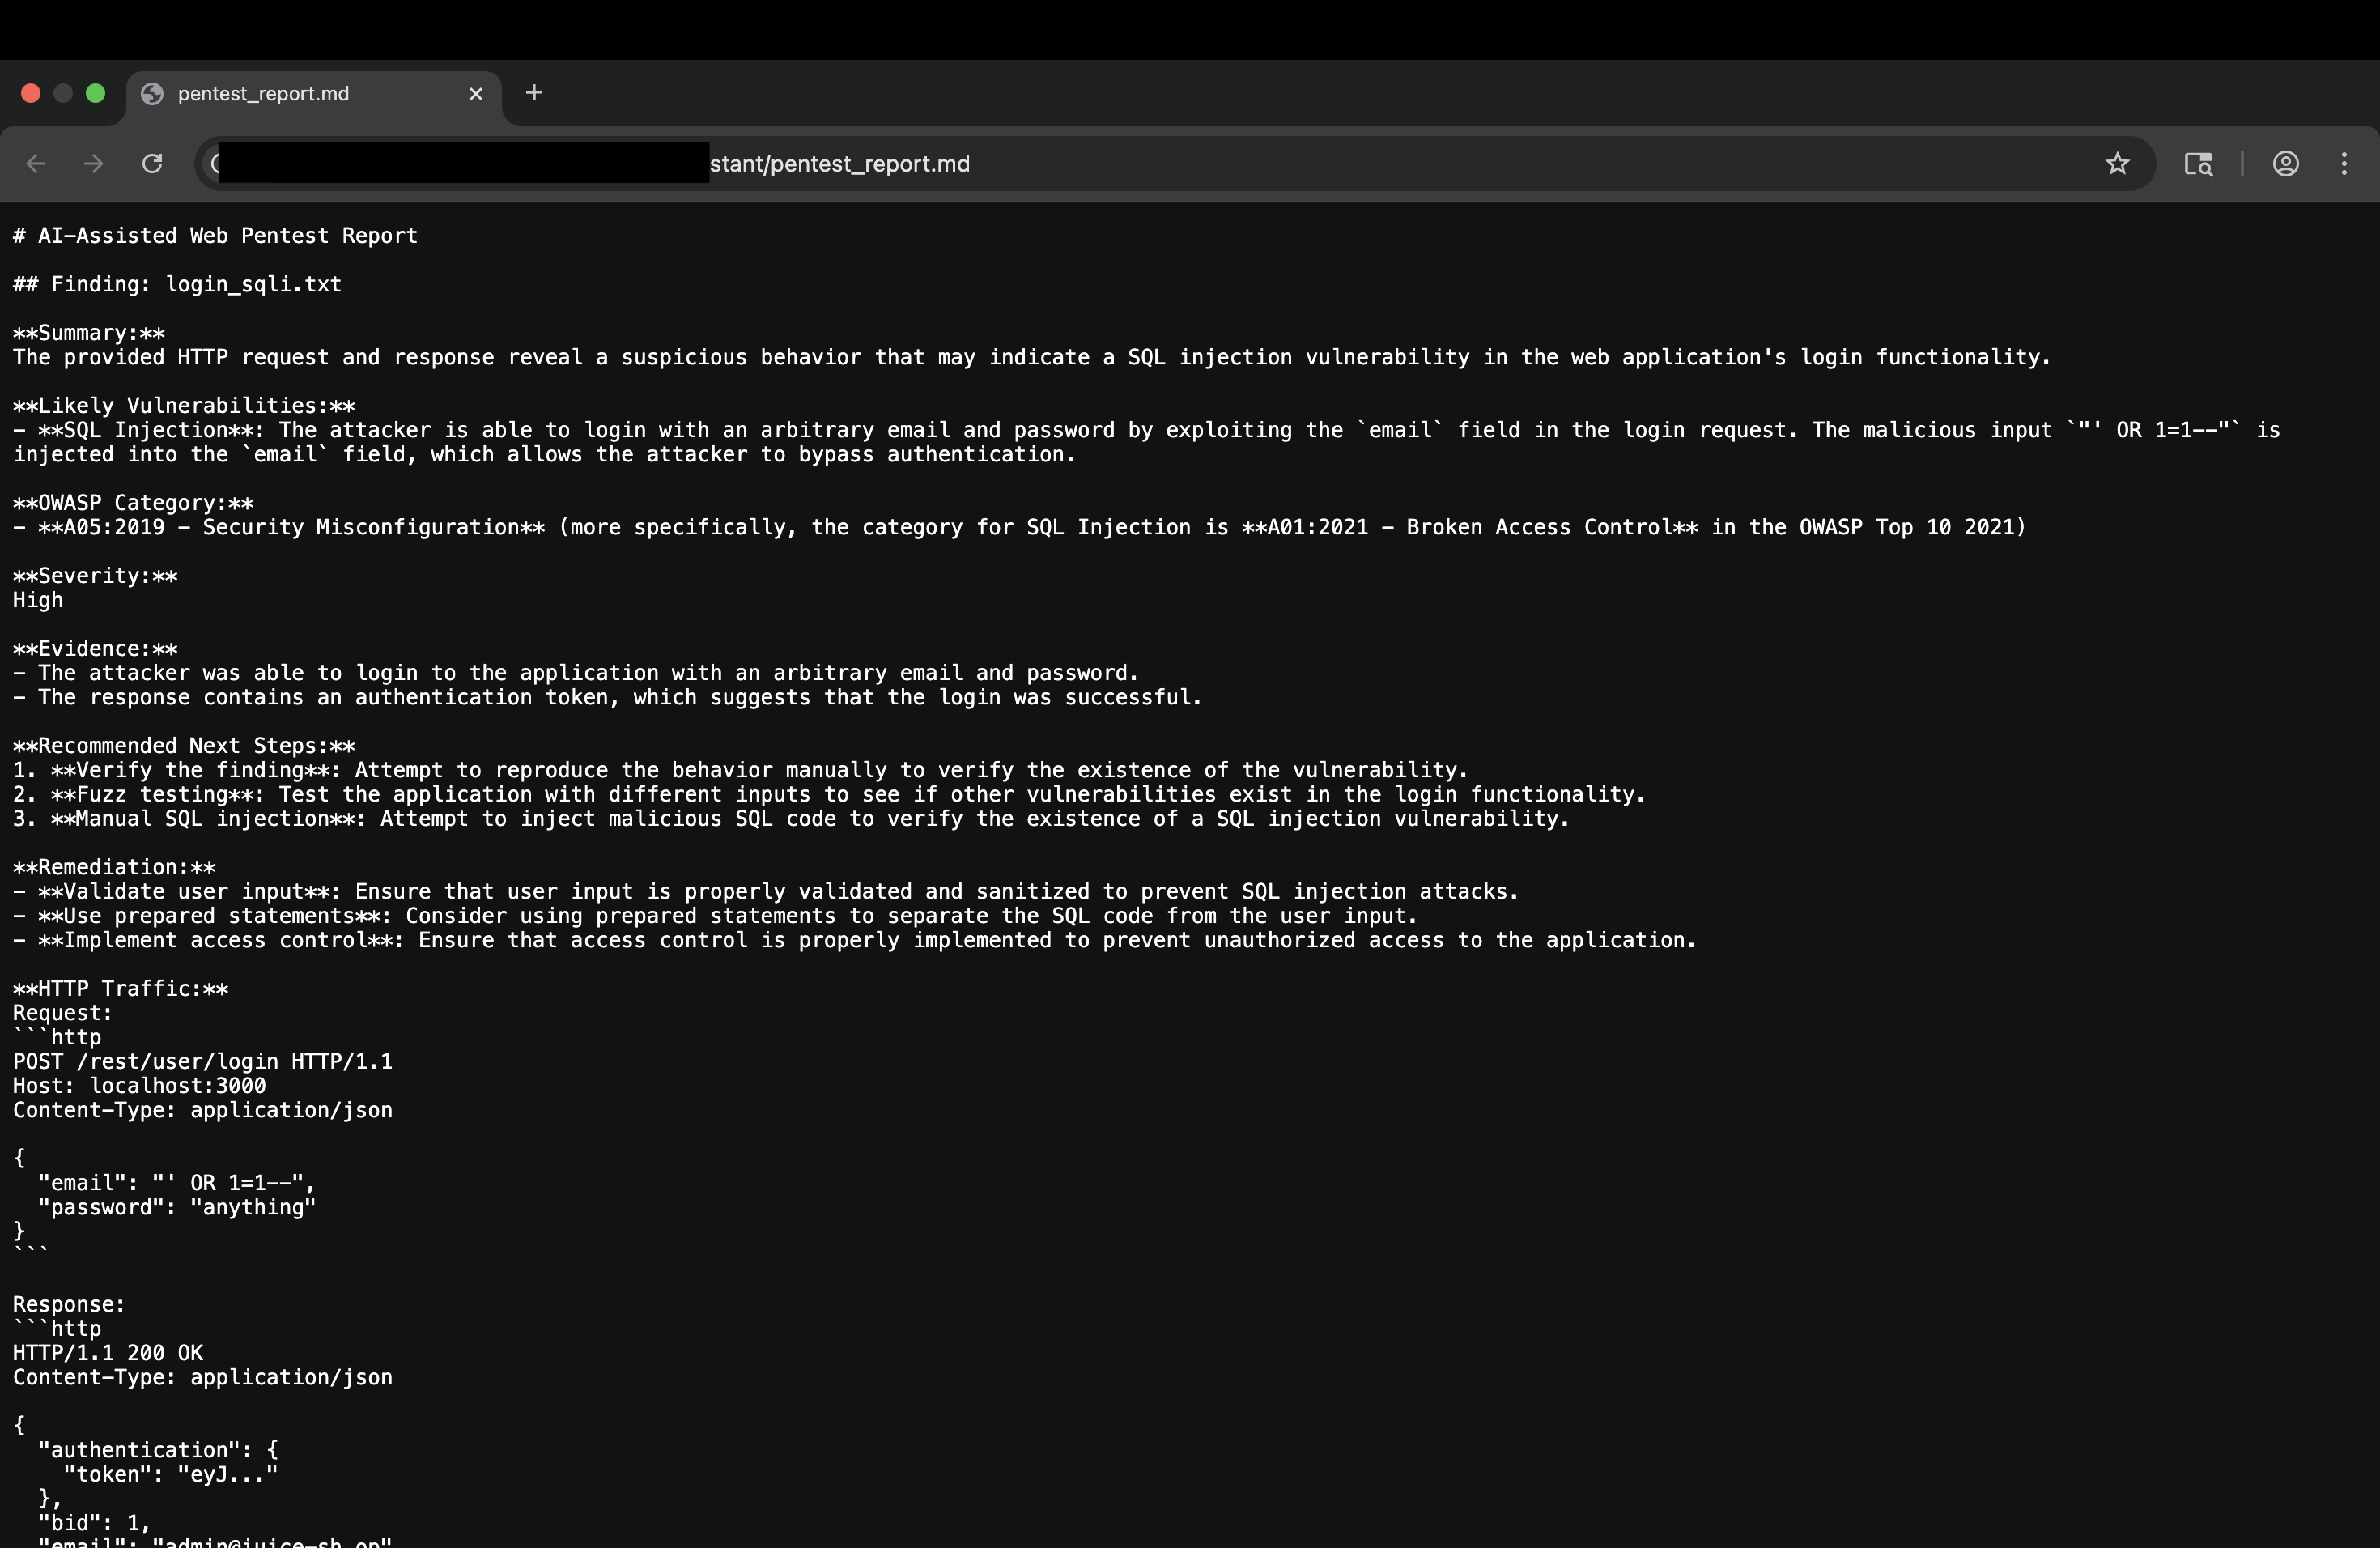Click the "**Likely Vulnerabilities:**" label
Image resolution: width=2380 pixels, height=1548 pixels.
(x=184, y=406)
